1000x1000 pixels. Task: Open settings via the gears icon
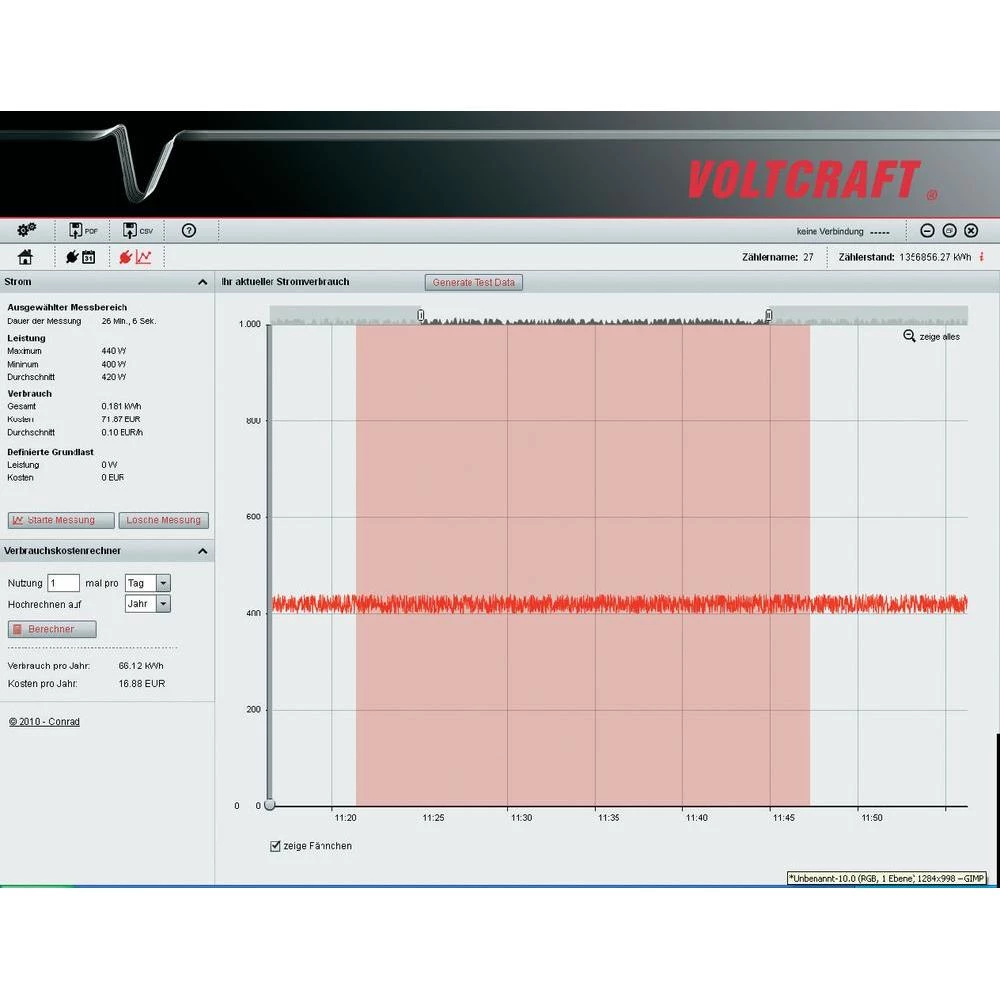coord(26,230)
